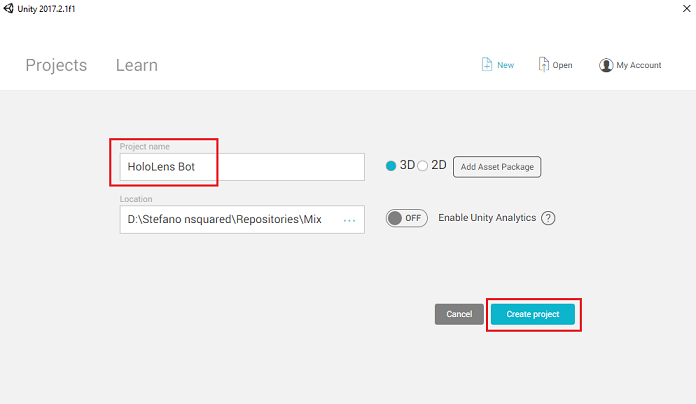The image size is (696, 404).
Task: Click the Unity logo in title bar
Action: pyautogui.click(x=9, y=9)
